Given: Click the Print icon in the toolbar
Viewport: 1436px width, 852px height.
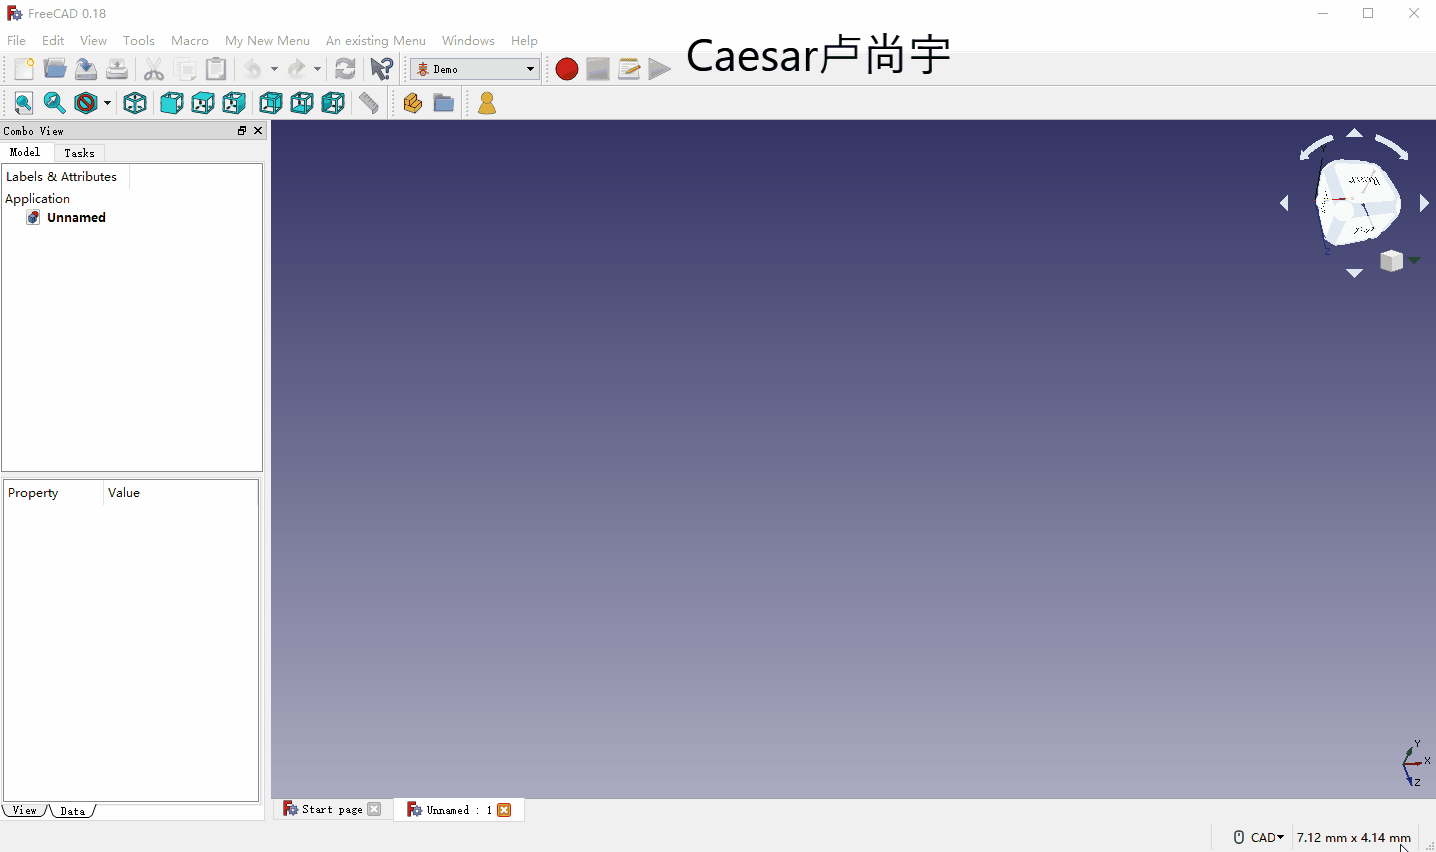Looking at the screenshot, I should (117, 69).
